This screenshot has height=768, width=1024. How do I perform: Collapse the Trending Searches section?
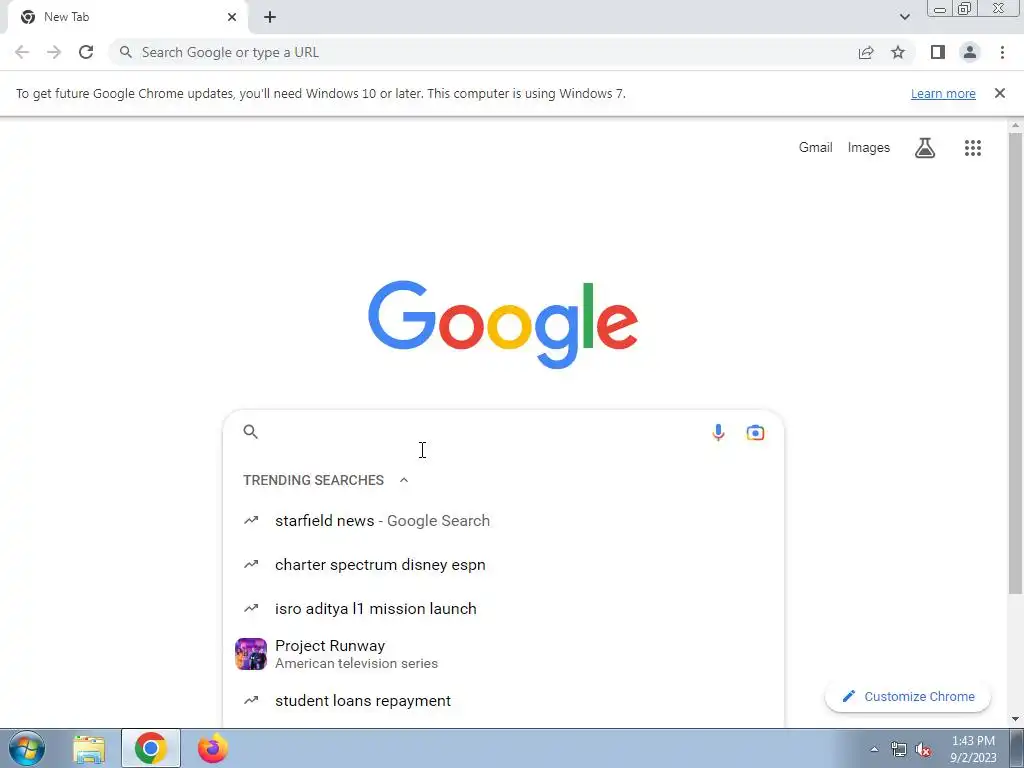tap(404, 480)
